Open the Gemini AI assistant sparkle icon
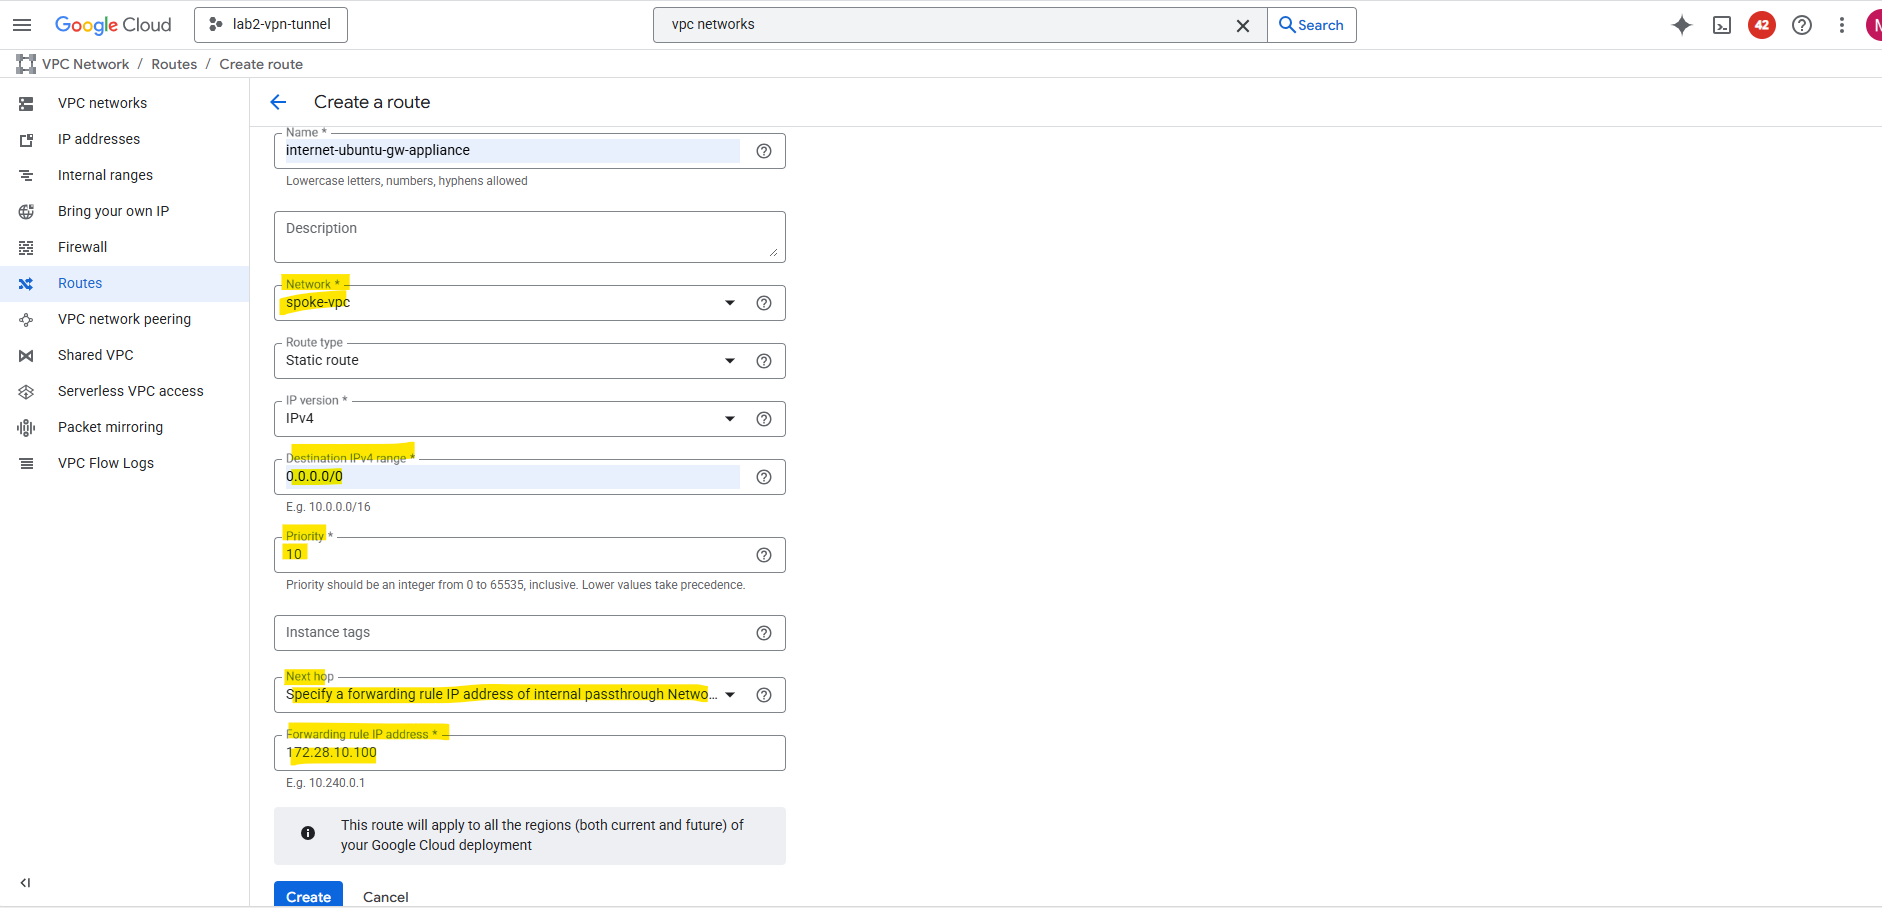 click(x=1682, y=26)
